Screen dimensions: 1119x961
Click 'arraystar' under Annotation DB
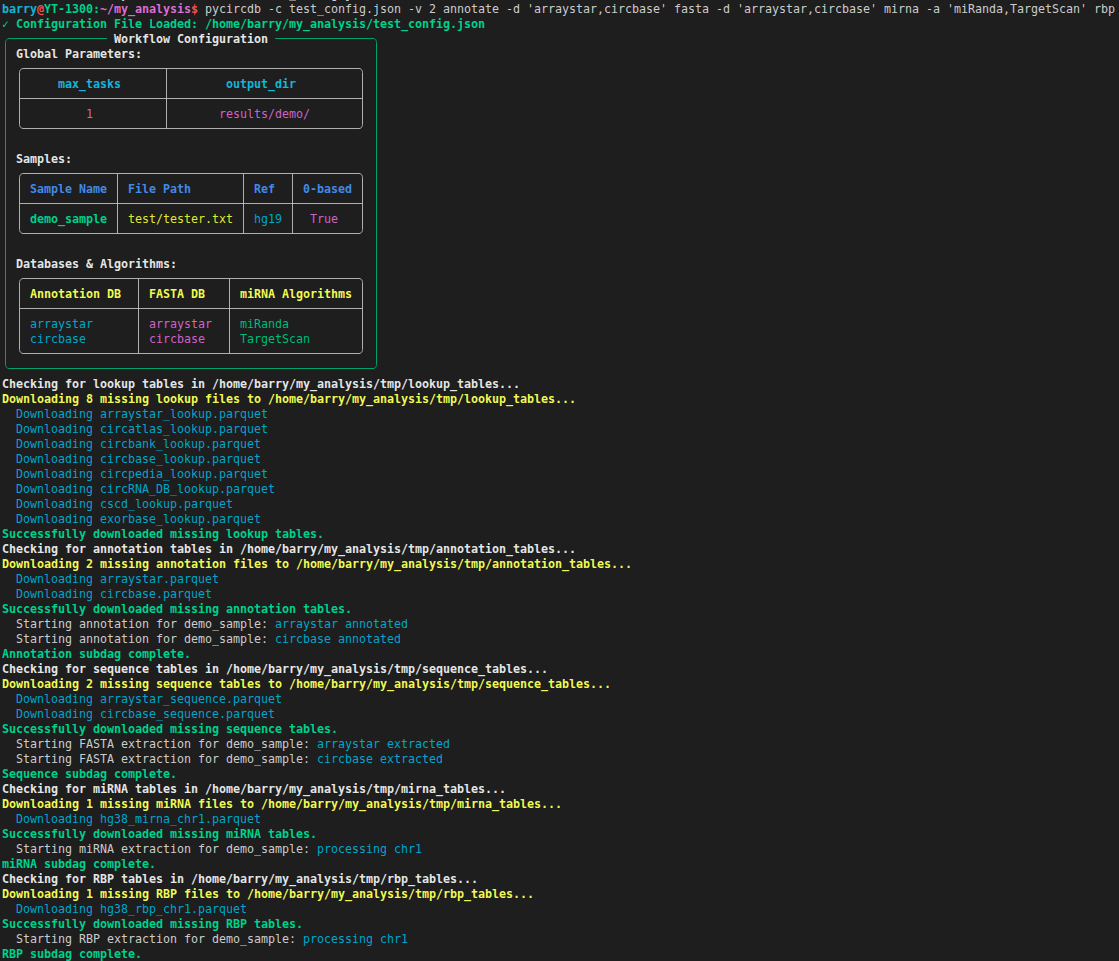tap(61, 324)
